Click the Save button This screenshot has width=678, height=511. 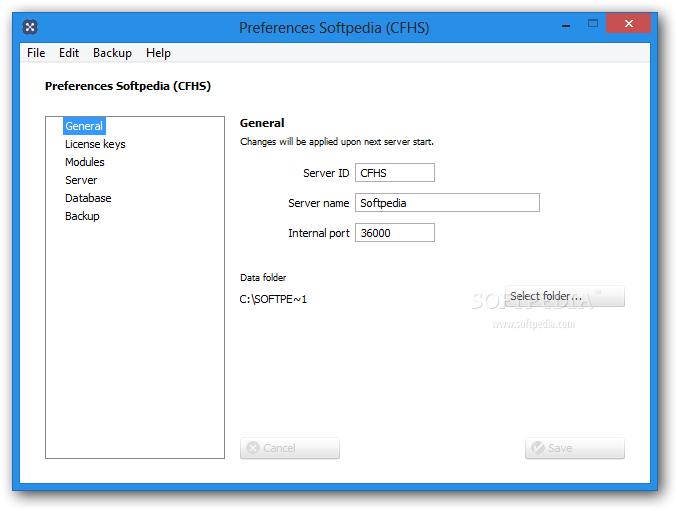tap(575, 448)
